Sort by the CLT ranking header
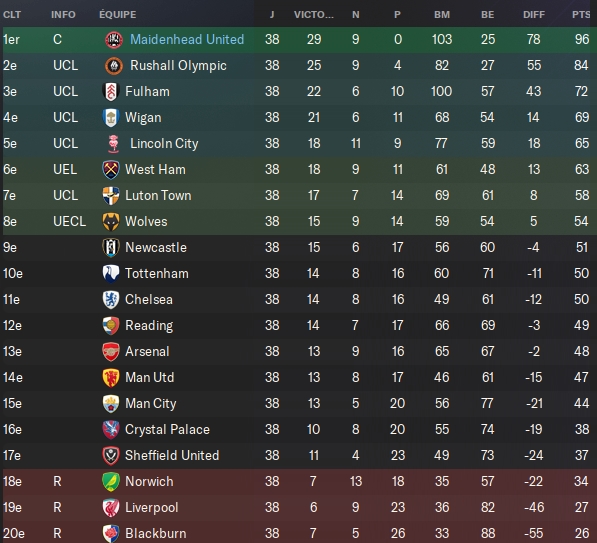 [x=12, y=14]
